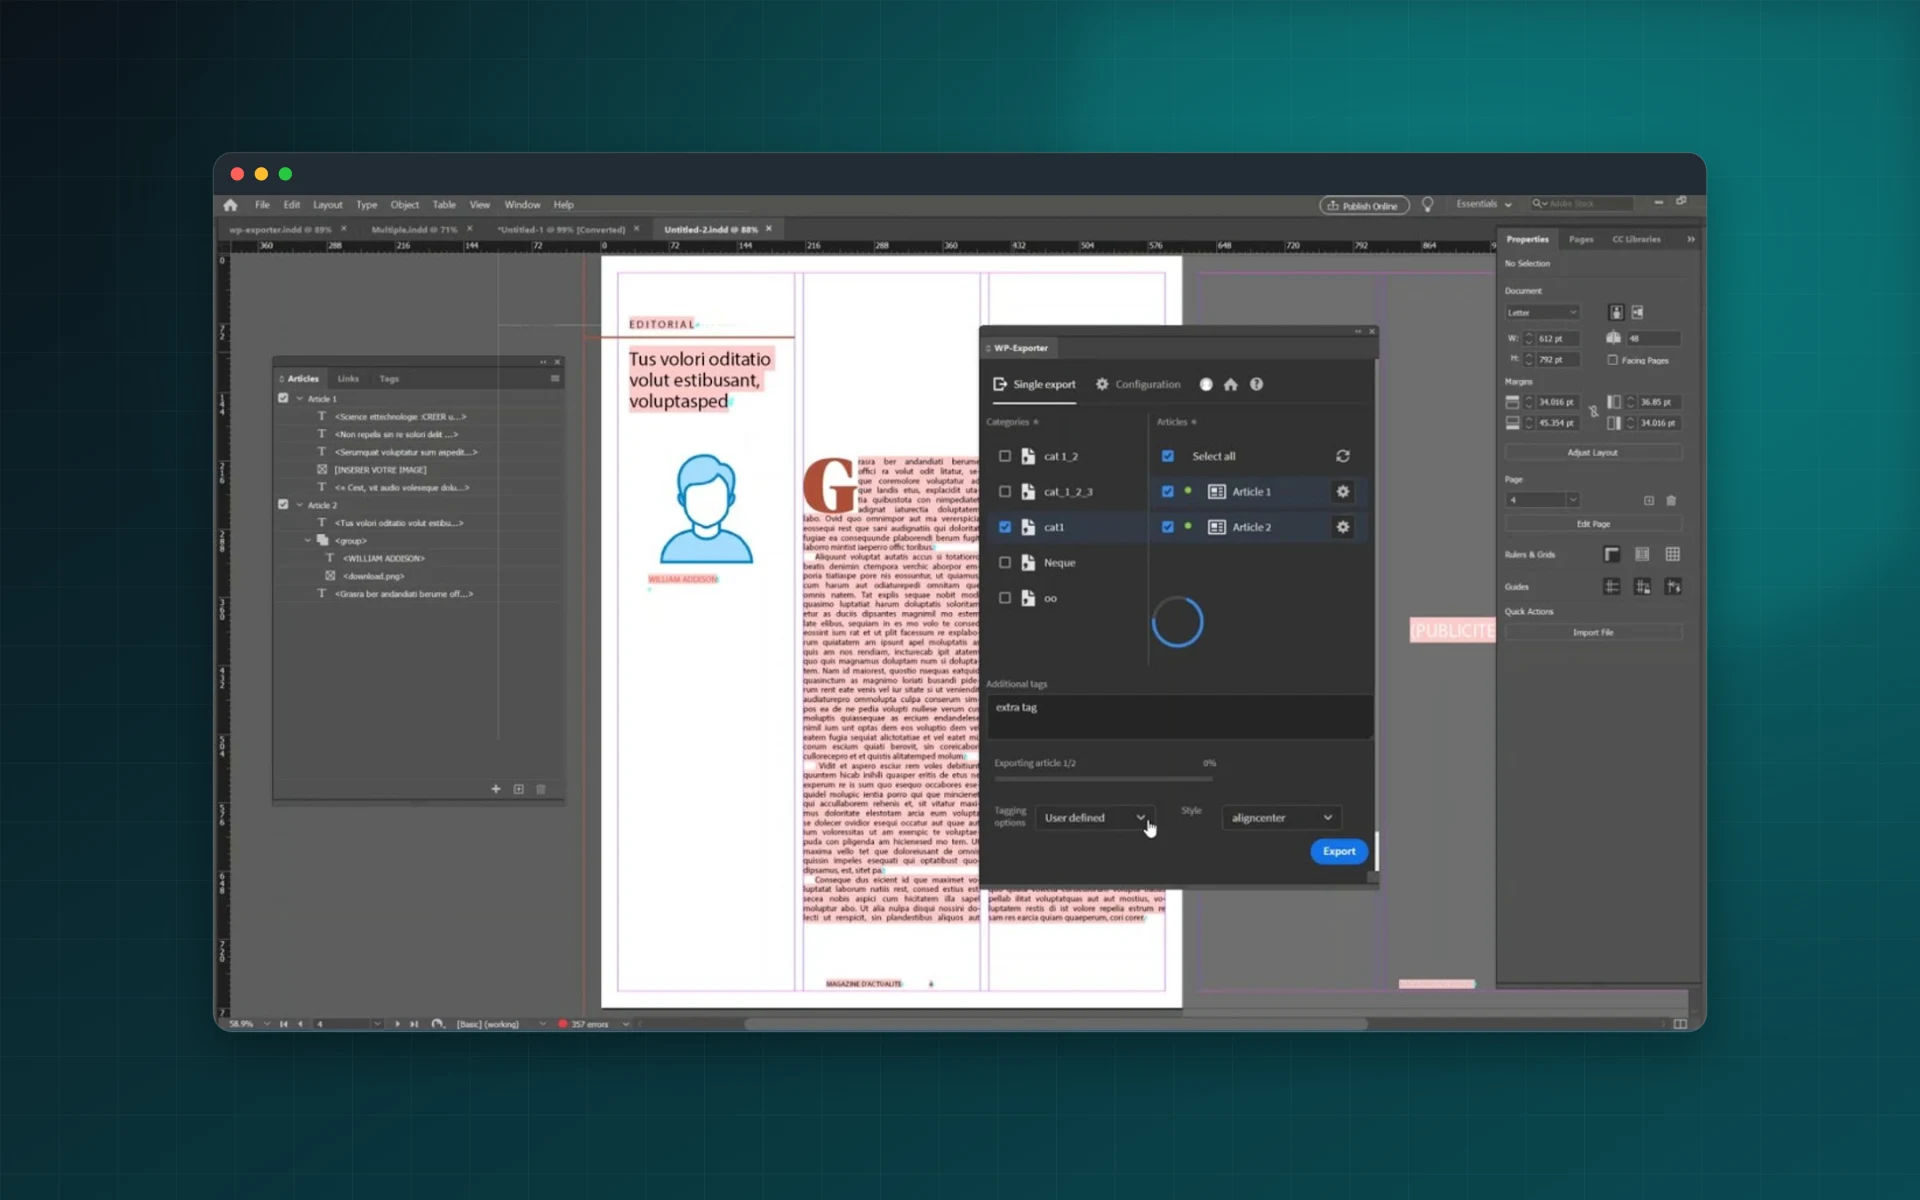The width and height of the screenshot is (1920, 1200).
Task: Open settings gear for Article 2
Action: 1342,527
